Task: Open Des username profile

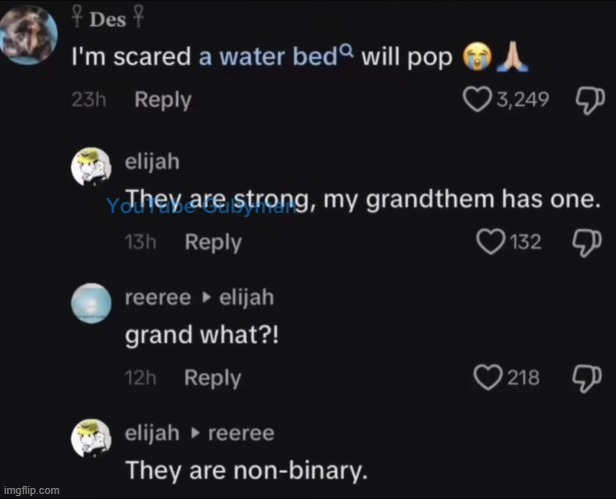Action: 109,18
